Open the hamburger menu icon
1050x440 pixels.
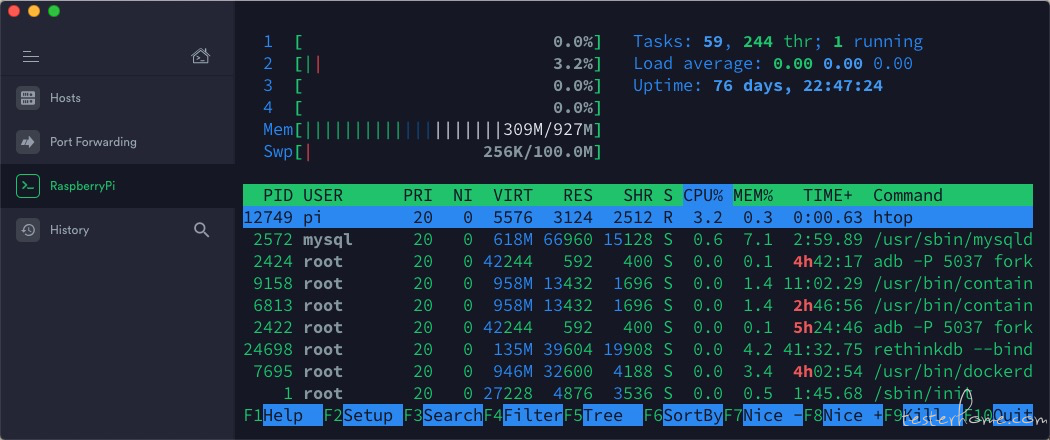coord(31,57)
